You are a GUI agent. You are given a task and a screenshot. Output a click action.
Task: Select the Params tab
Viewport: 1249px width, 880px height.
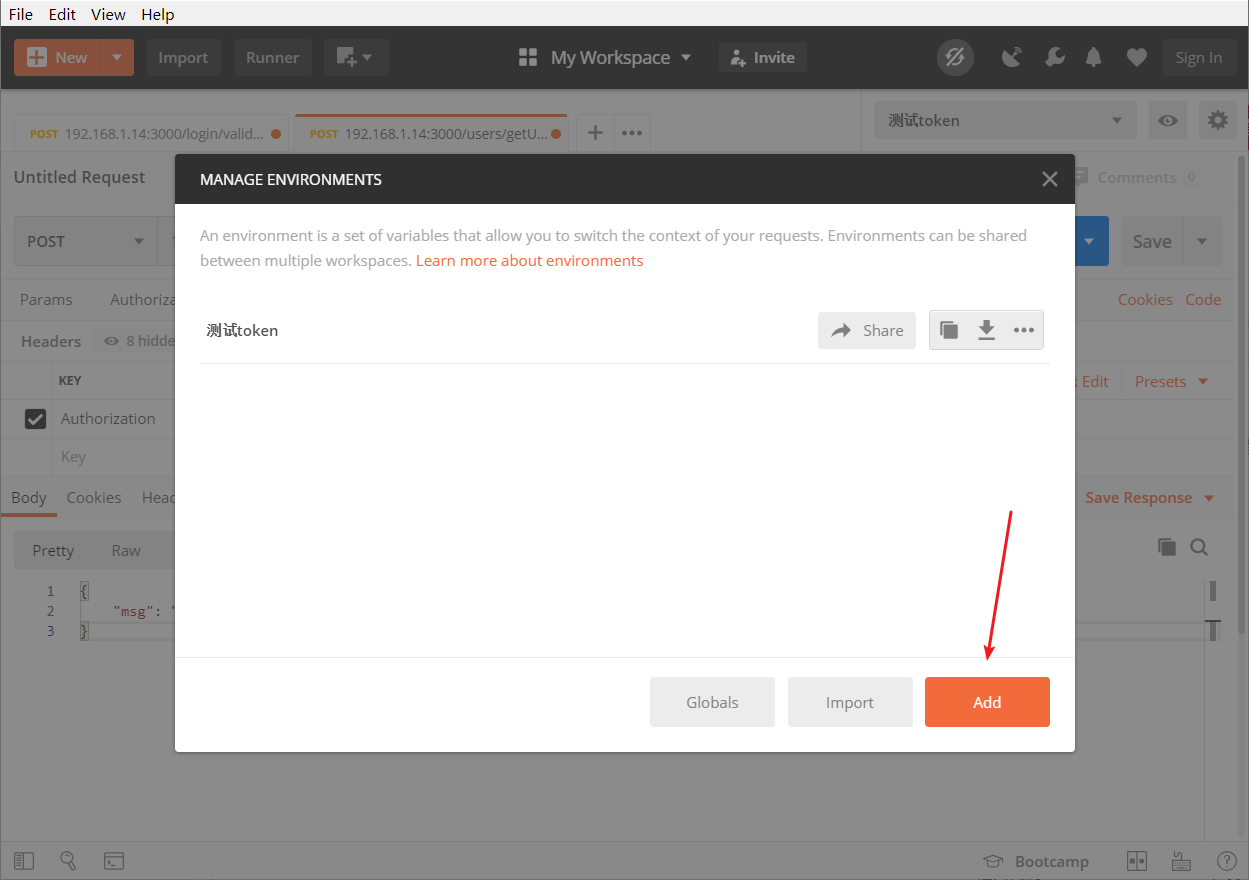(x=46, y=299)
